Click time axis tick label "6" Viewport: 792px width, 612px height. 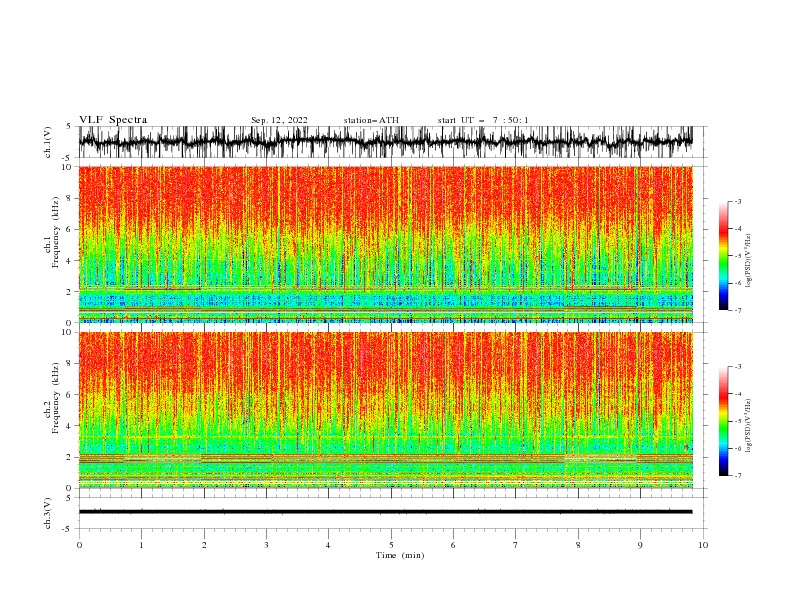coord(453,545)
